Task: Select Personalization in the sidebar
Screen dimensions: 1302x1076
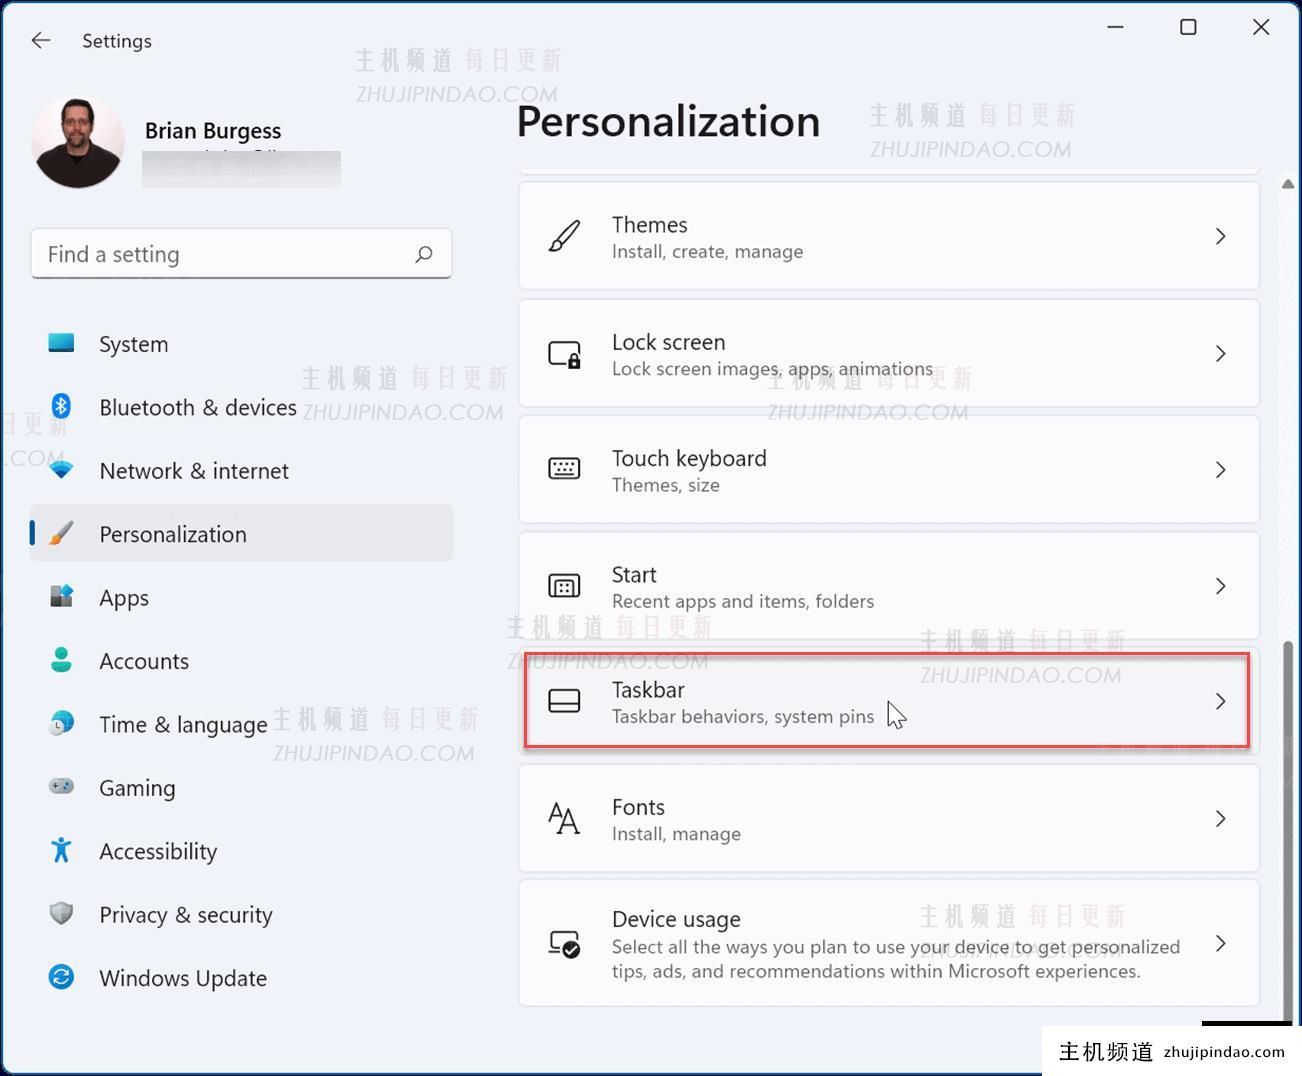Action: [x=172, y=534]
